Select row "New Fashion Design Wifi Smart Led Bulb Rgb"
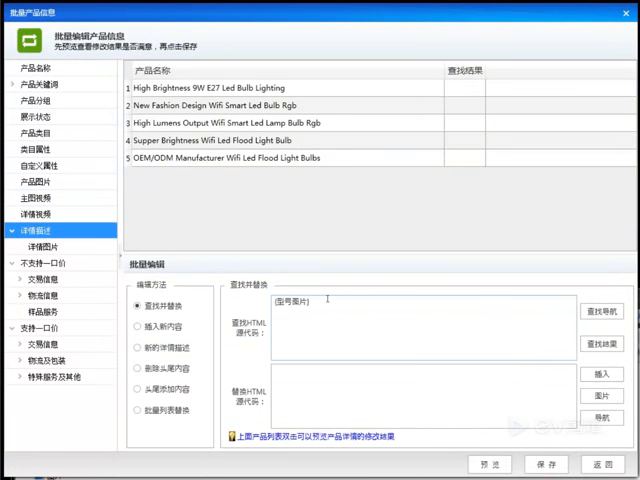 point(380,105)
